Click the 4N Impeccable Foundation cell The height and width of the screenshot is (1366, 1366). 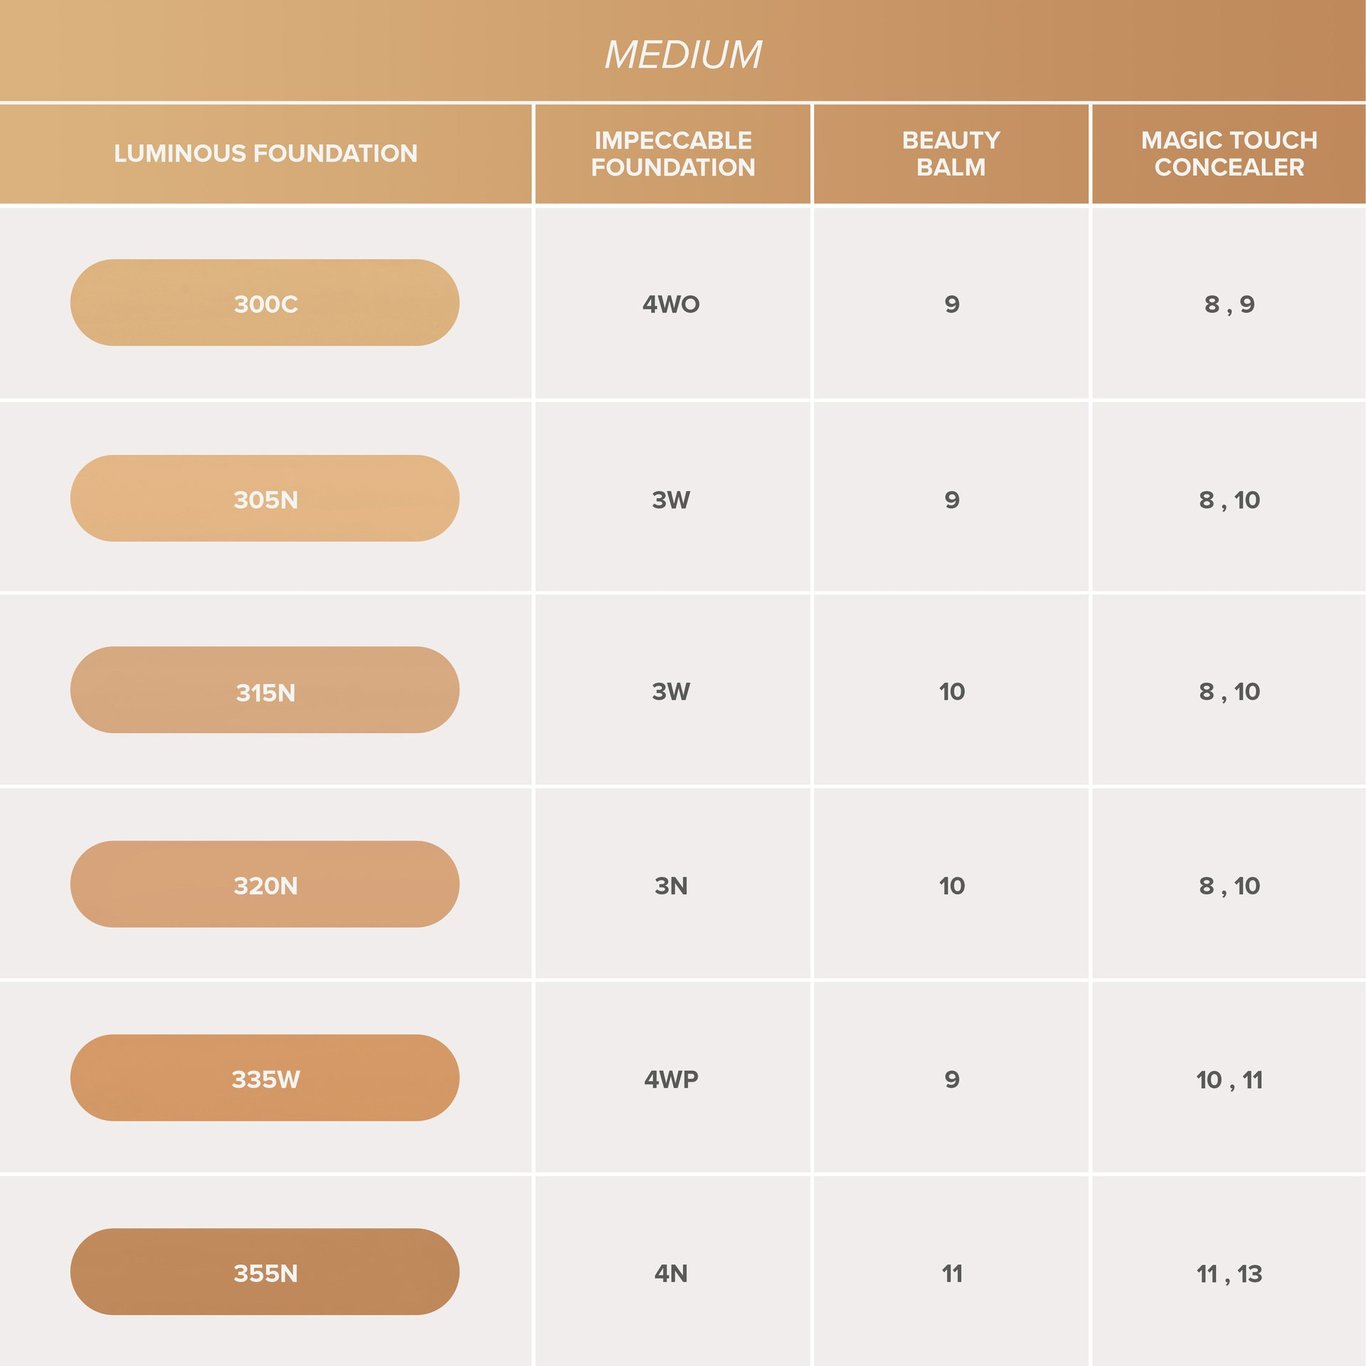671,1273
